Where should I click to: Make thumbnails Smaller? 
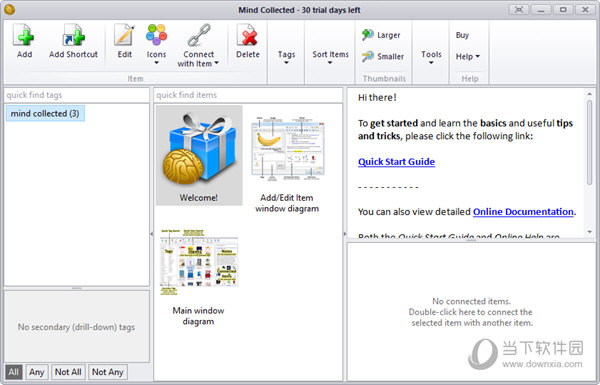[x=383, y=56]
